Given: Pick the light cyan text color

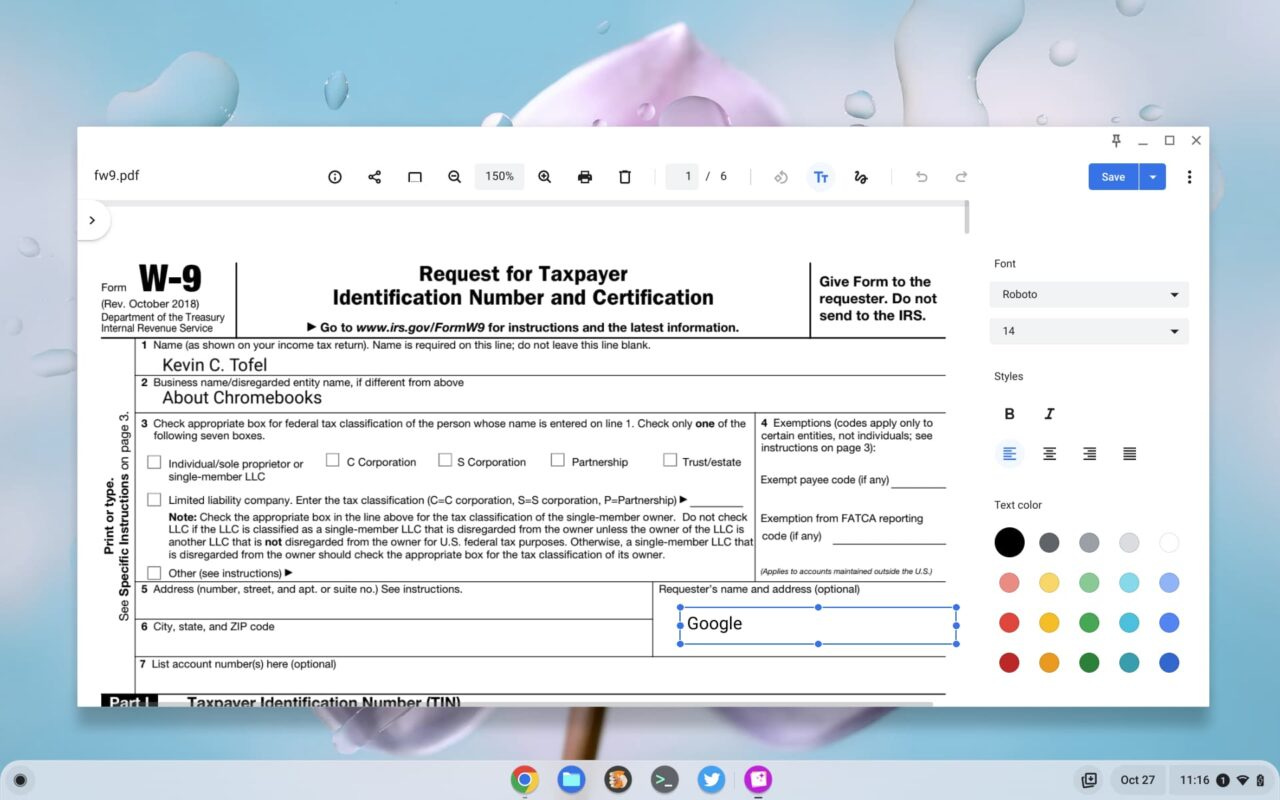Looking at the screenshot, I should coord(1129,583).
